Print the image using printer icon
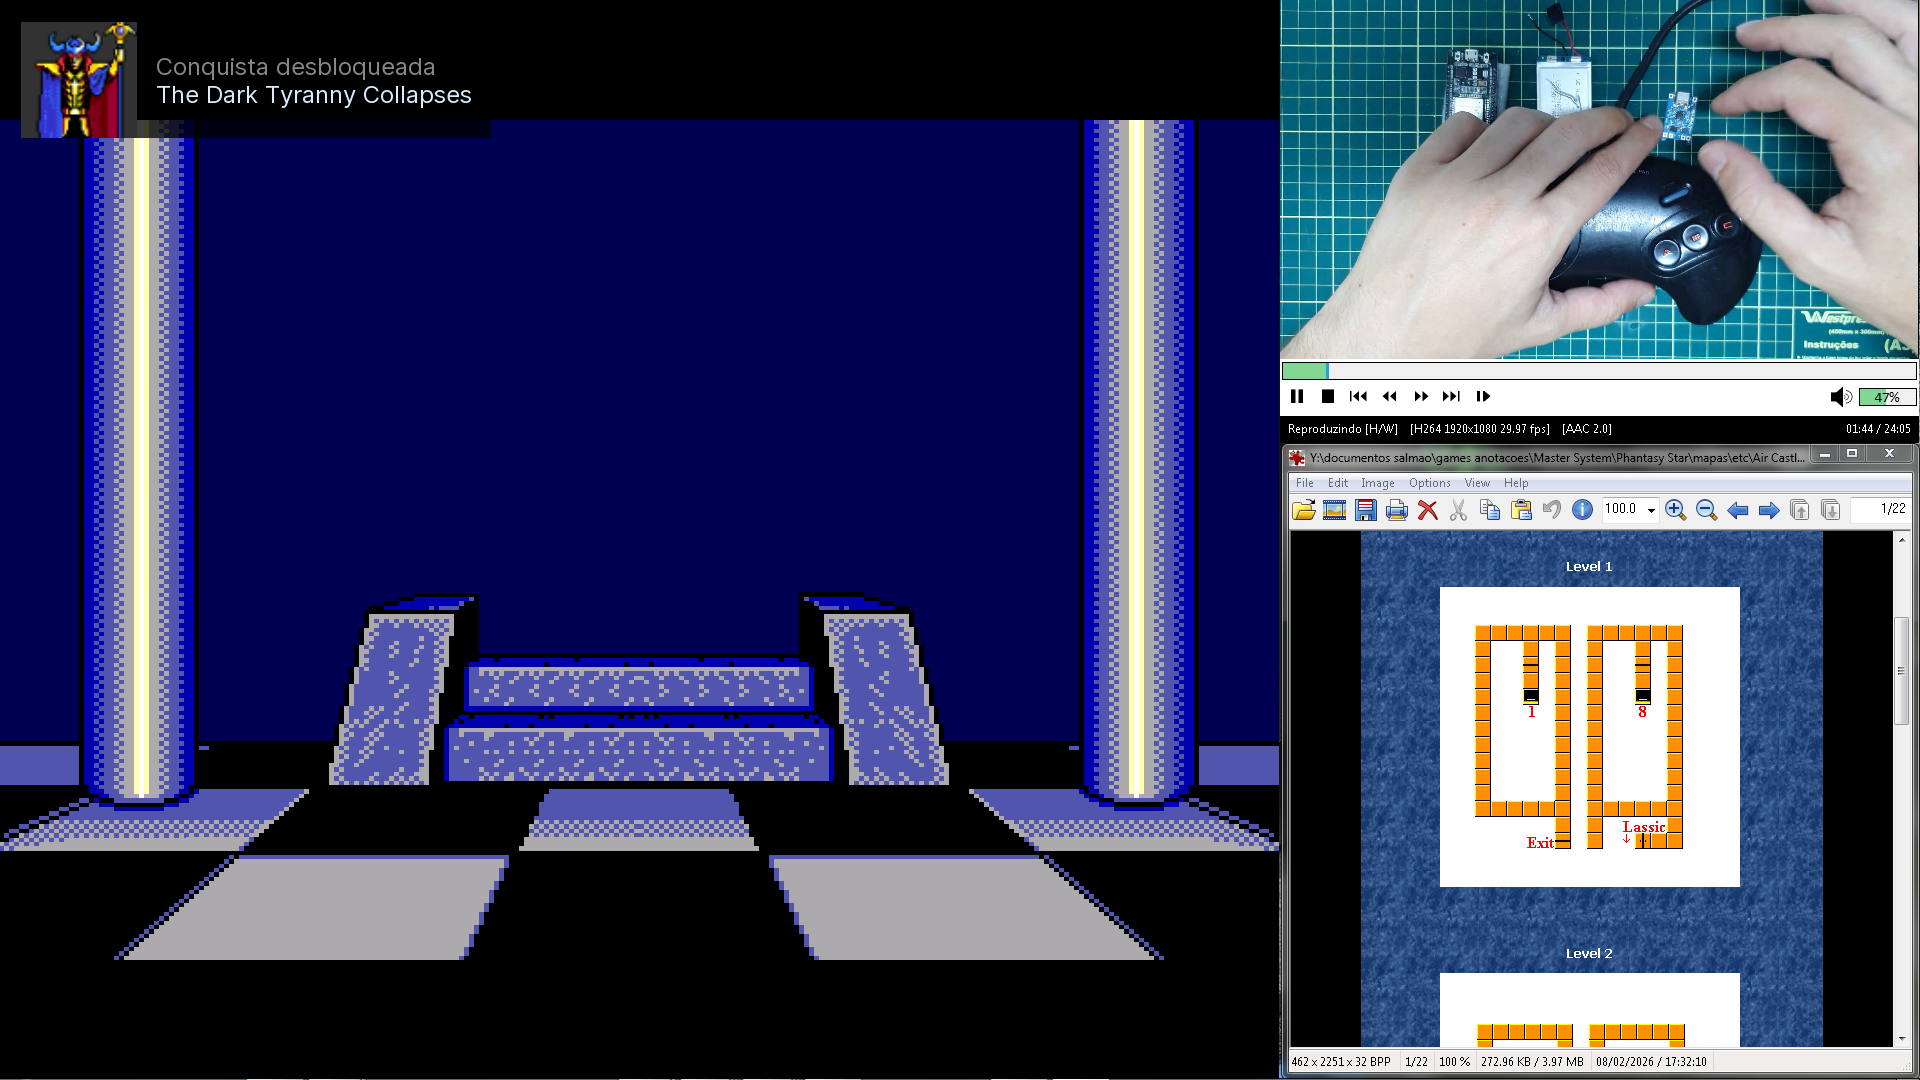The image size is (1920, 1080). [x=1396, y=511]
